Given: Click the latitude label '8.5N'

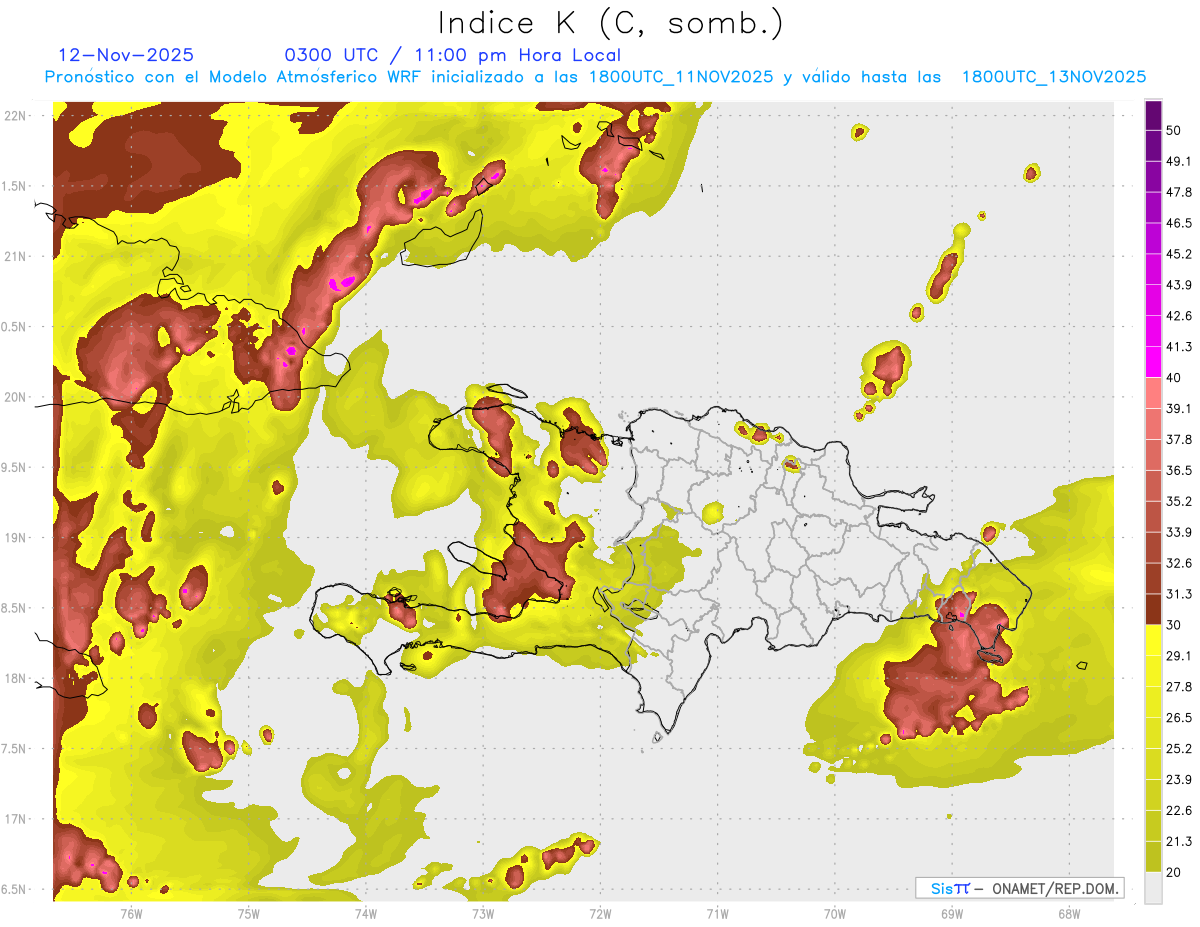Looking at the screenshot, I should [x=15, y=608].
